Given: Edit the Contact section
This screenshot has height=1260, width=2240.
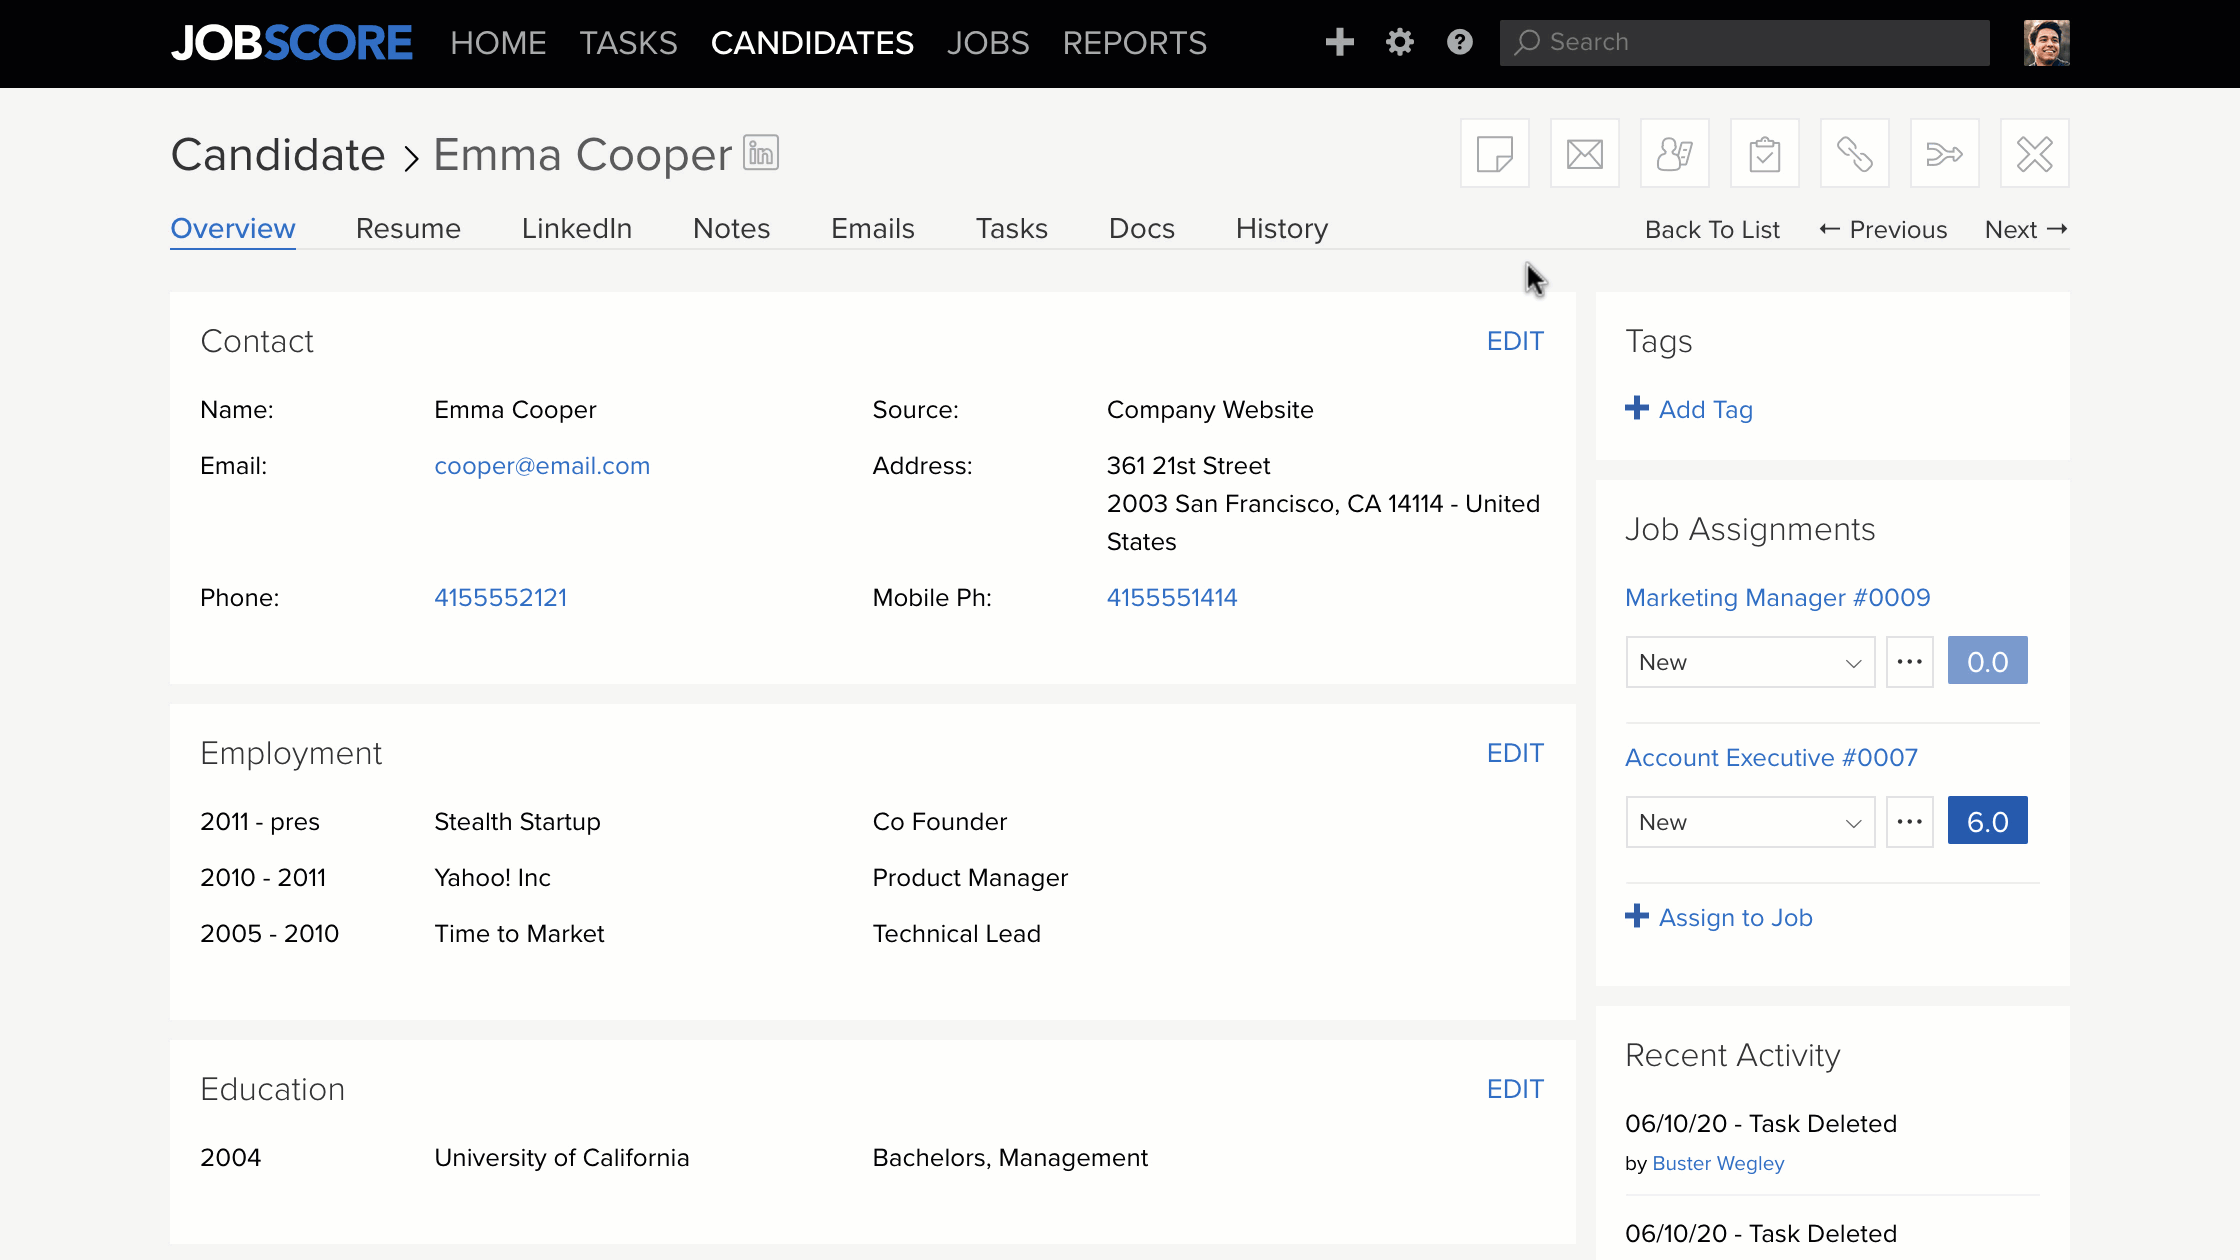Looking at the screenshot, I should point(1515,341).
